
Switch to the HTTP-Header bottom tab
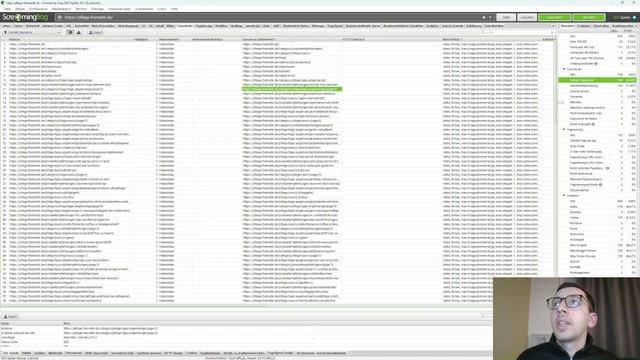tap(174, 353)
